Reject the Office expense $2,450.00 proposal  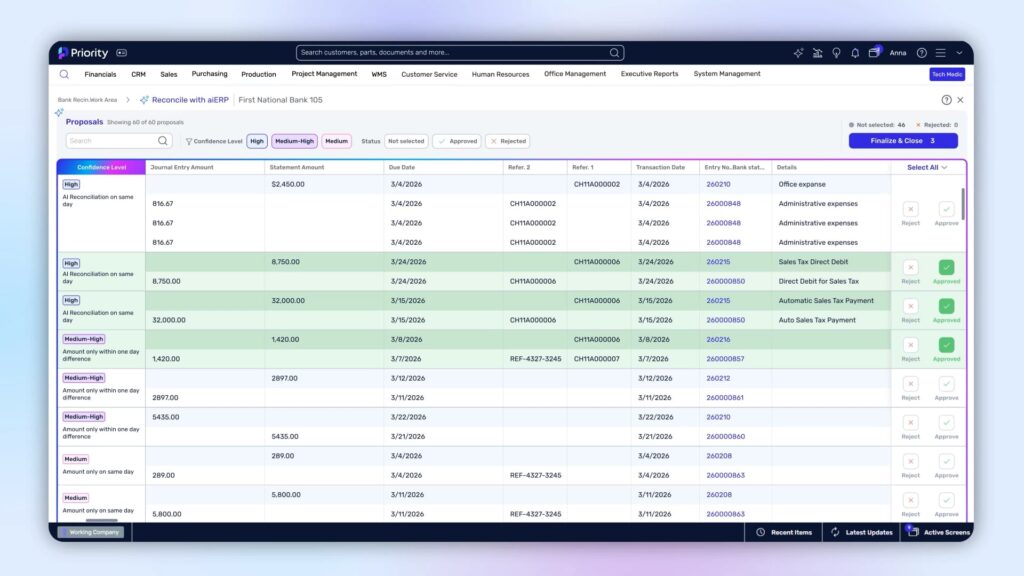pos(910,209)
